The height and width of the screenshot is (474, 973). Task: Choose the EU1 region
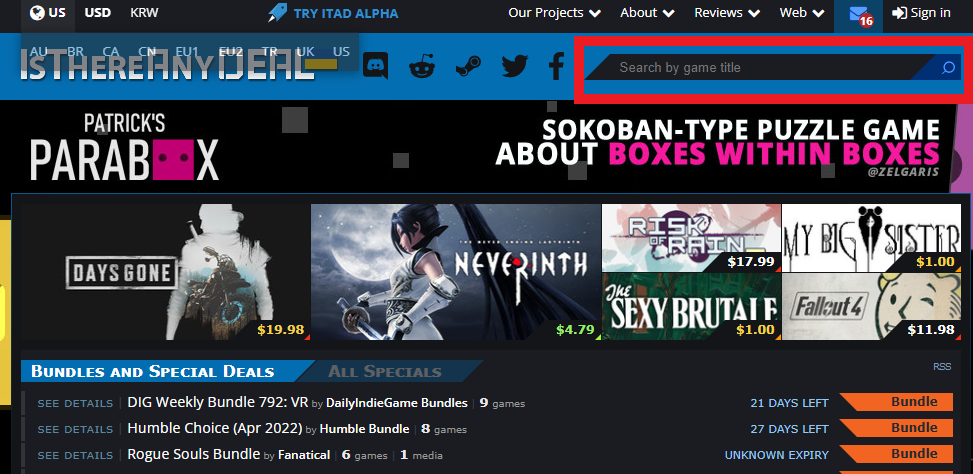[187, 51]
